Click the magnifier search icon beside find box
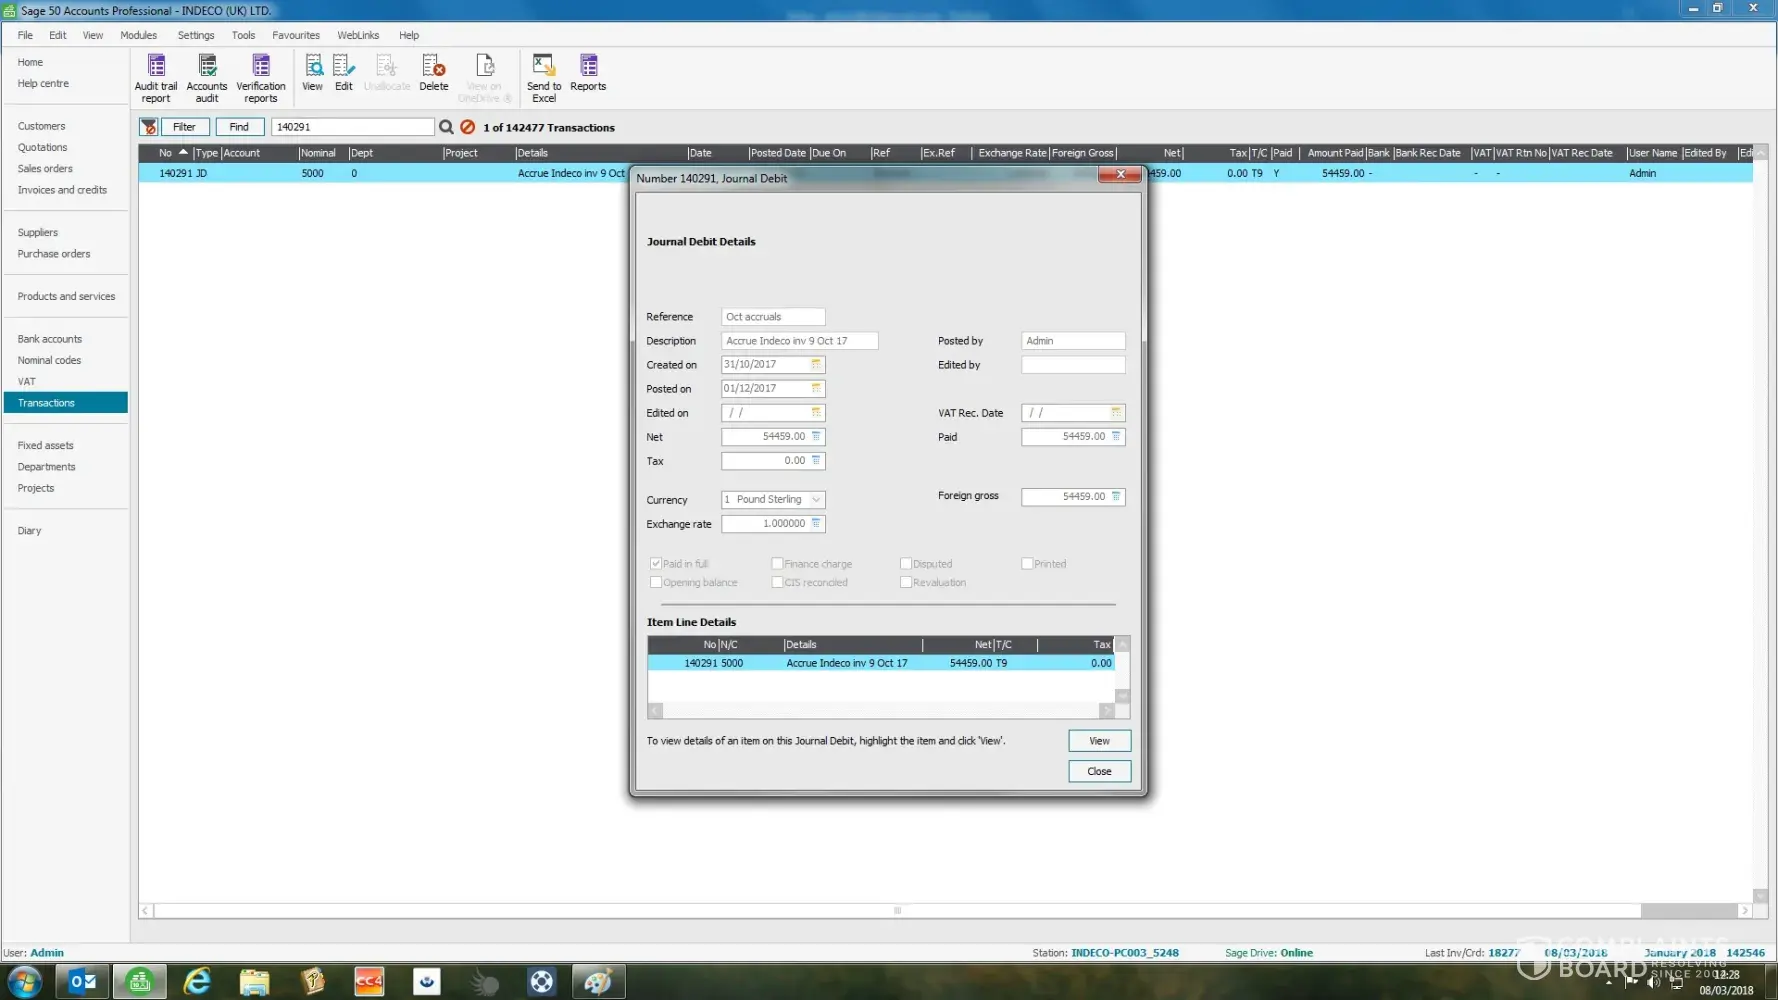This screenshot has width=1778, height=1000. click(x=447, y=127)
